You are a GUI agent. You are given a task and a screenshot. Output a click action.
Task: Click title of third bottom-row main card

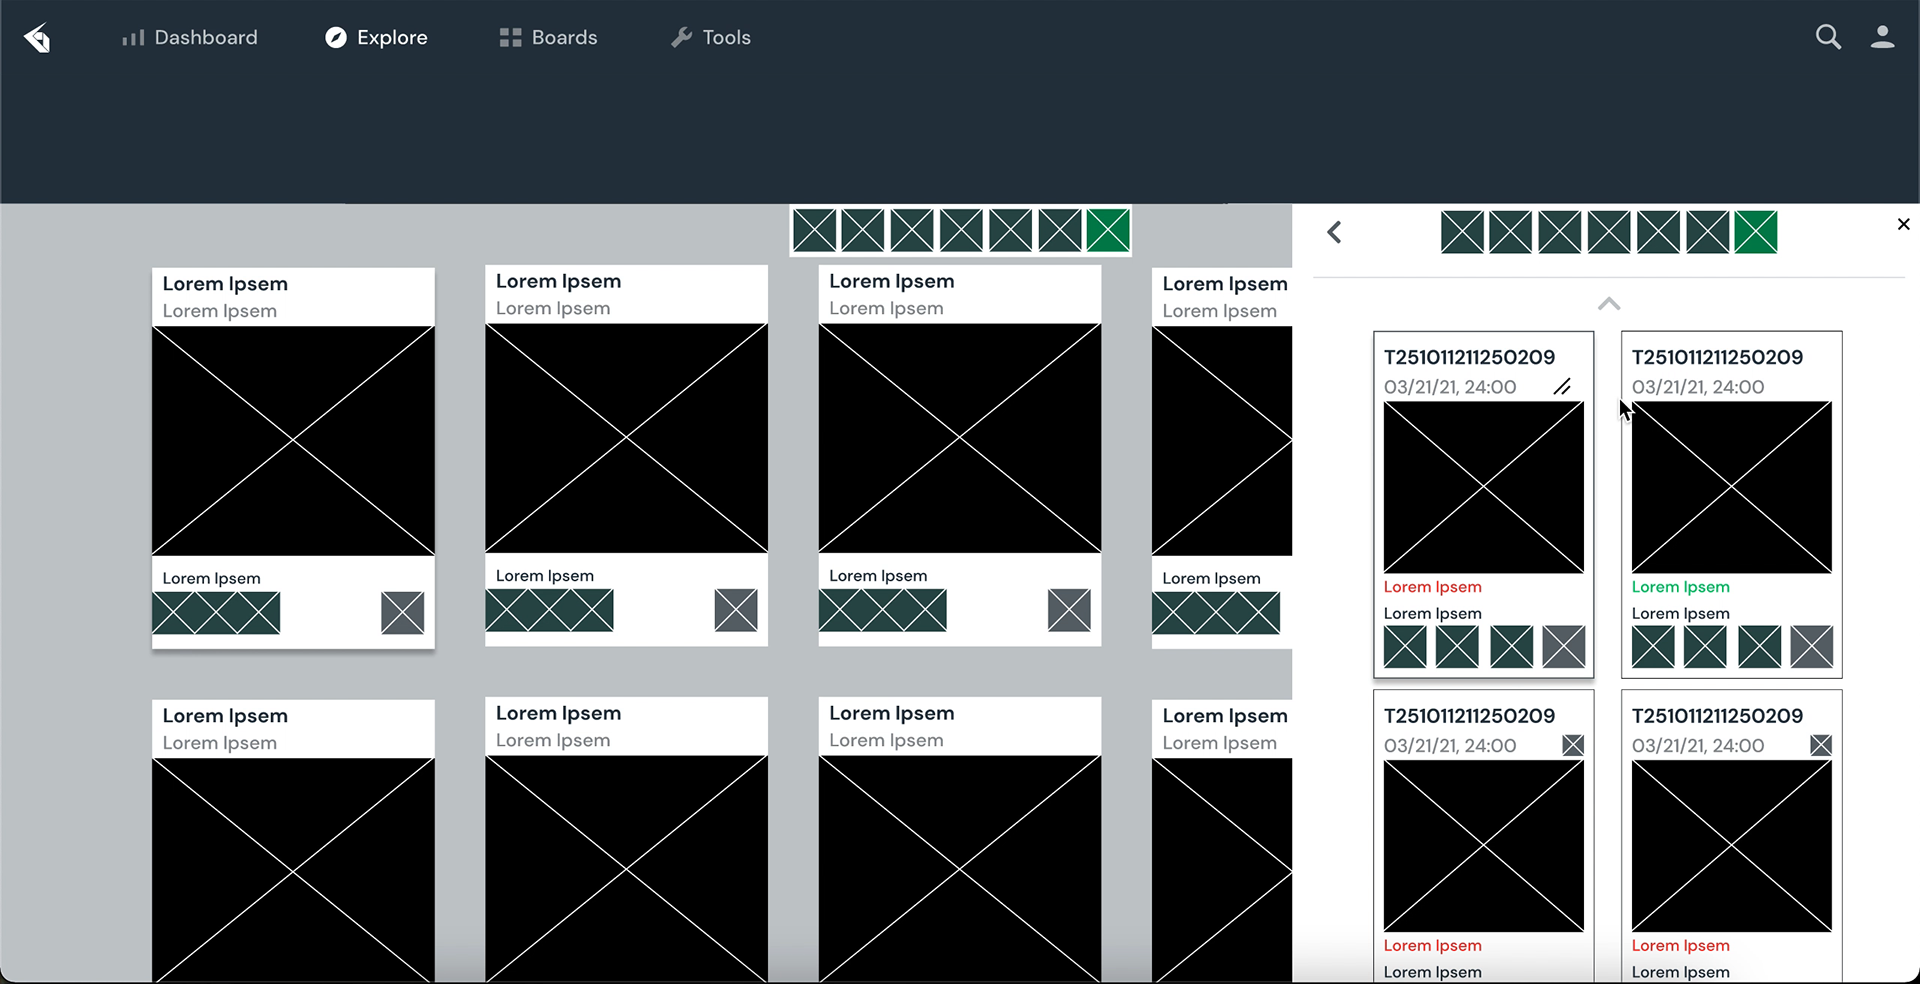coord(892,713)
